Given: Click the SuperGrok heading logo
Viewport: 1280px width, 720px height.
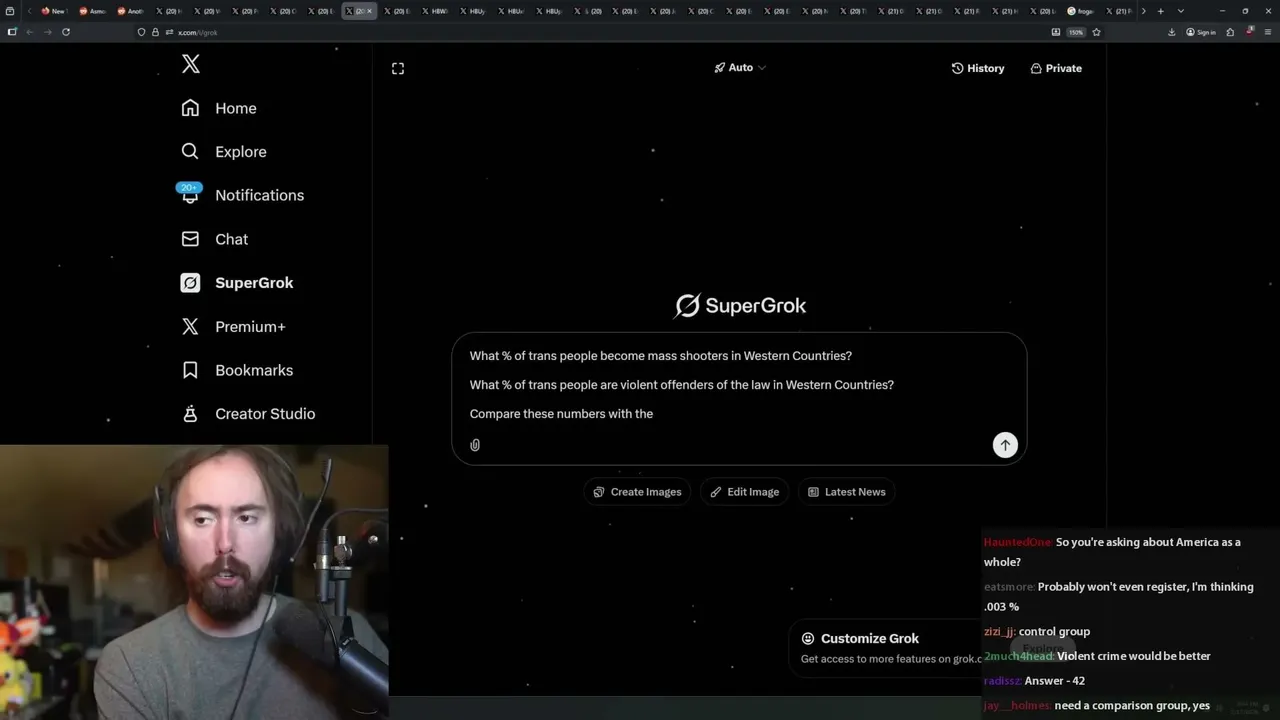Looking at the screenshot, I should click(x=740, y=305).
